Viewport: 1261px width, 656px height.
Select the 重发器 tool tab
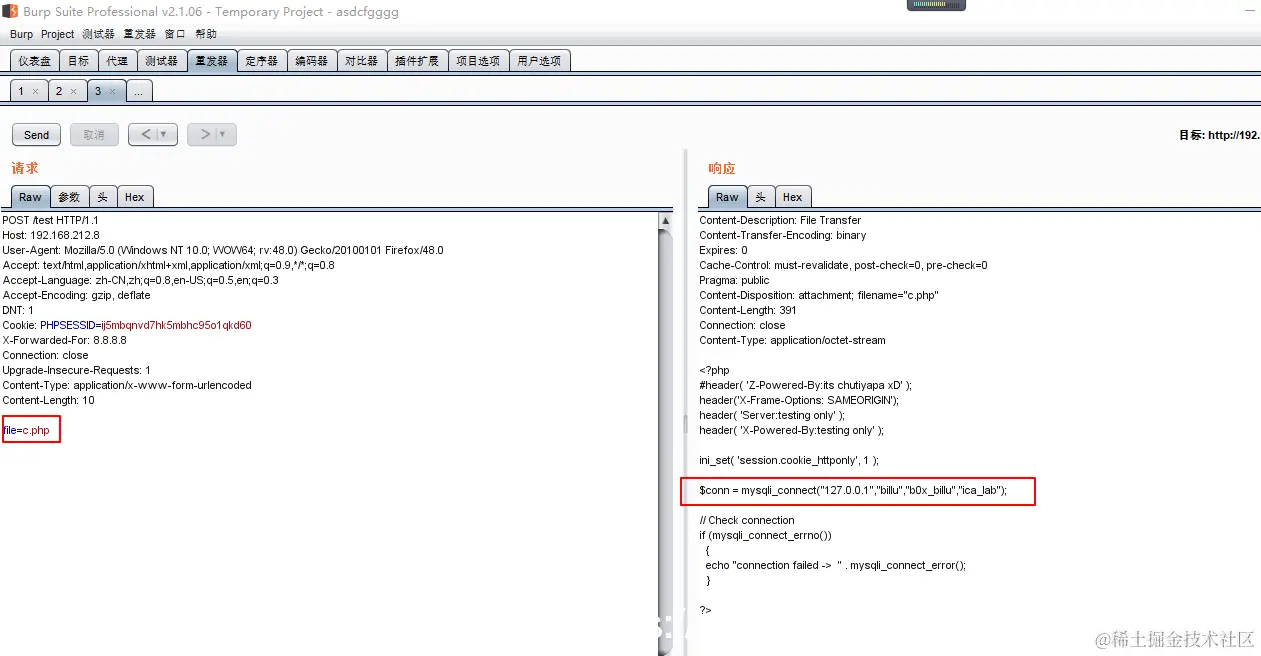(x=211, y=61)
